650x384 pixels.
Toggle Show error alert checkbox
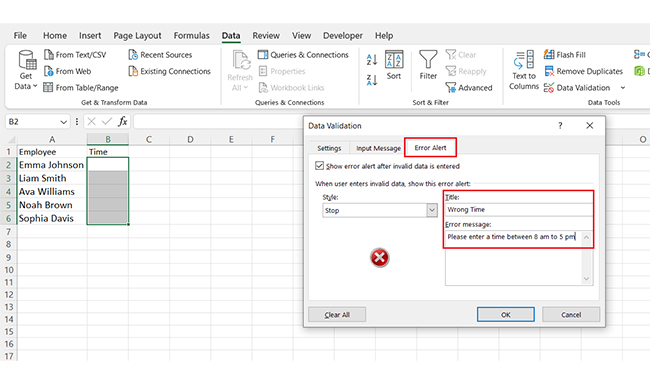coord(319,166)
